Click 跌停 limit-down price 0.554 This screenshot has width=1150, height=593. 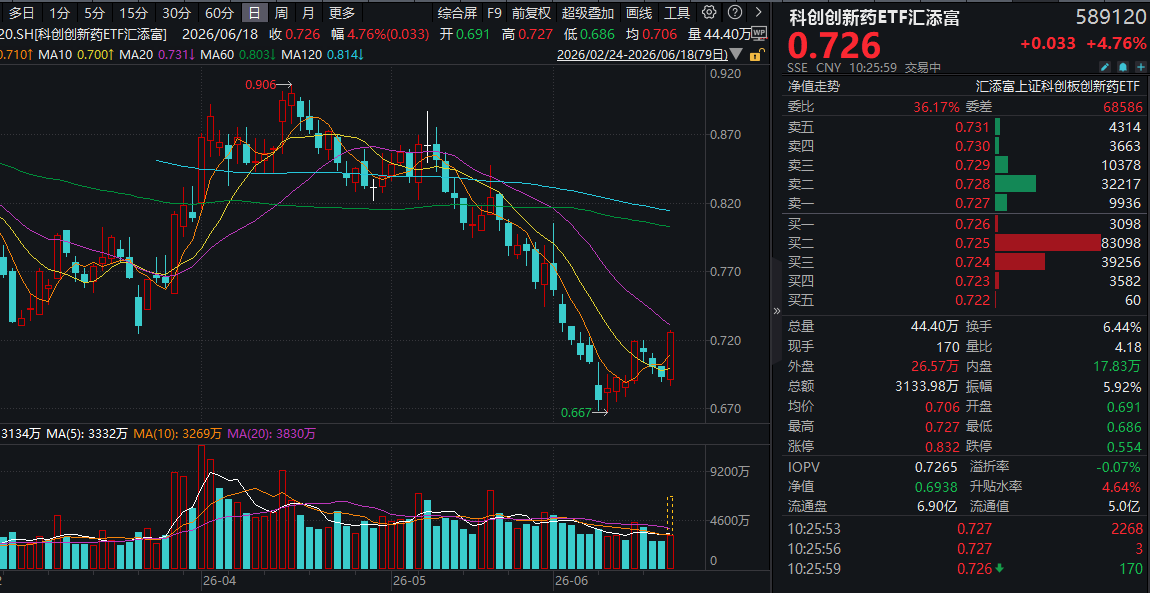tap(1125, 446)
